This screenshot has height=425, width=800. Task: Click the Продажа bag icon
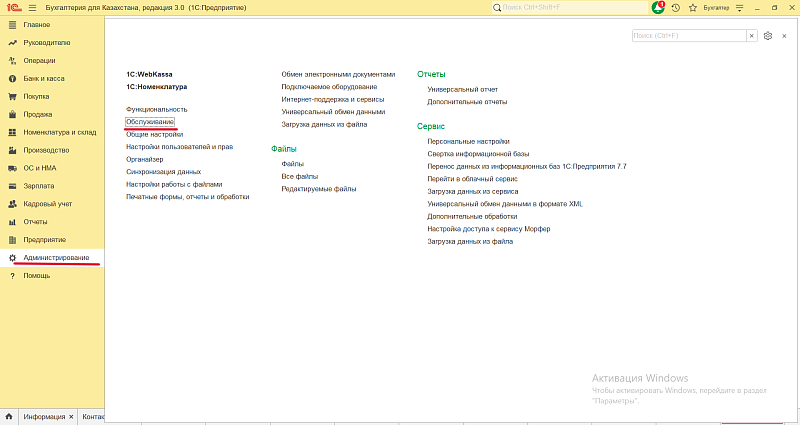pos(12,114)
